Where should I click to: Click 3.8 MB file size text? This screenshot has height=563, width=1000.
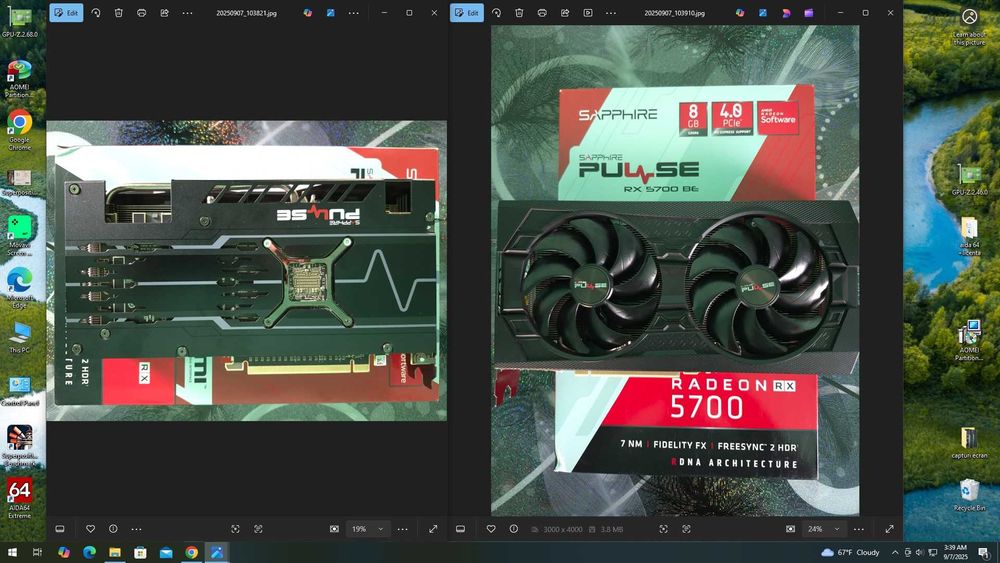[612, 529]
